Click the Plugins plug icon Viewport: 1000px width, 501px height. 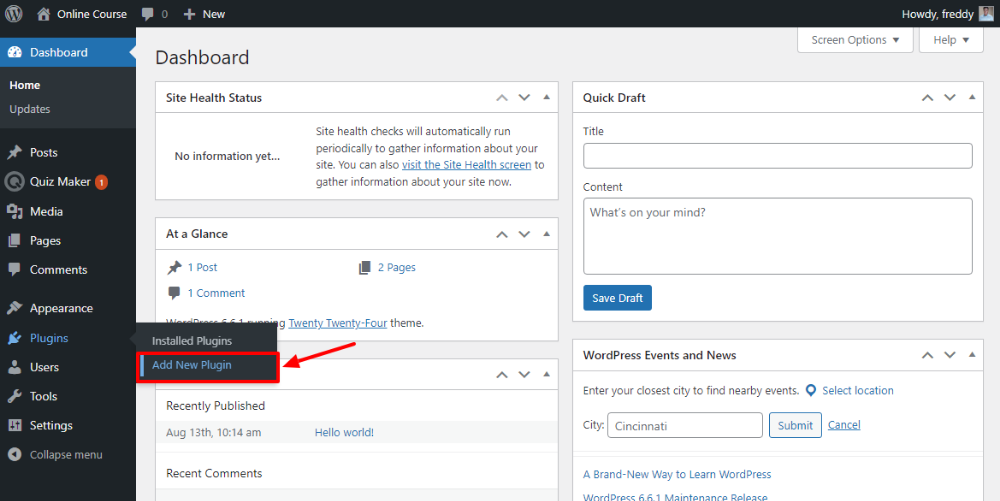point(15,338)
